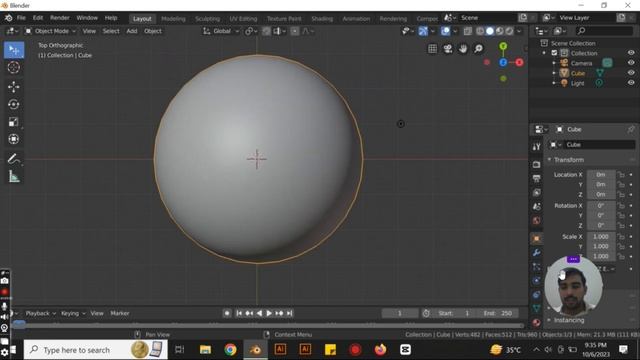This screenshot has height=360, width=640.
Task: Open the Output properties tab
Action: (x=537, y=178)
